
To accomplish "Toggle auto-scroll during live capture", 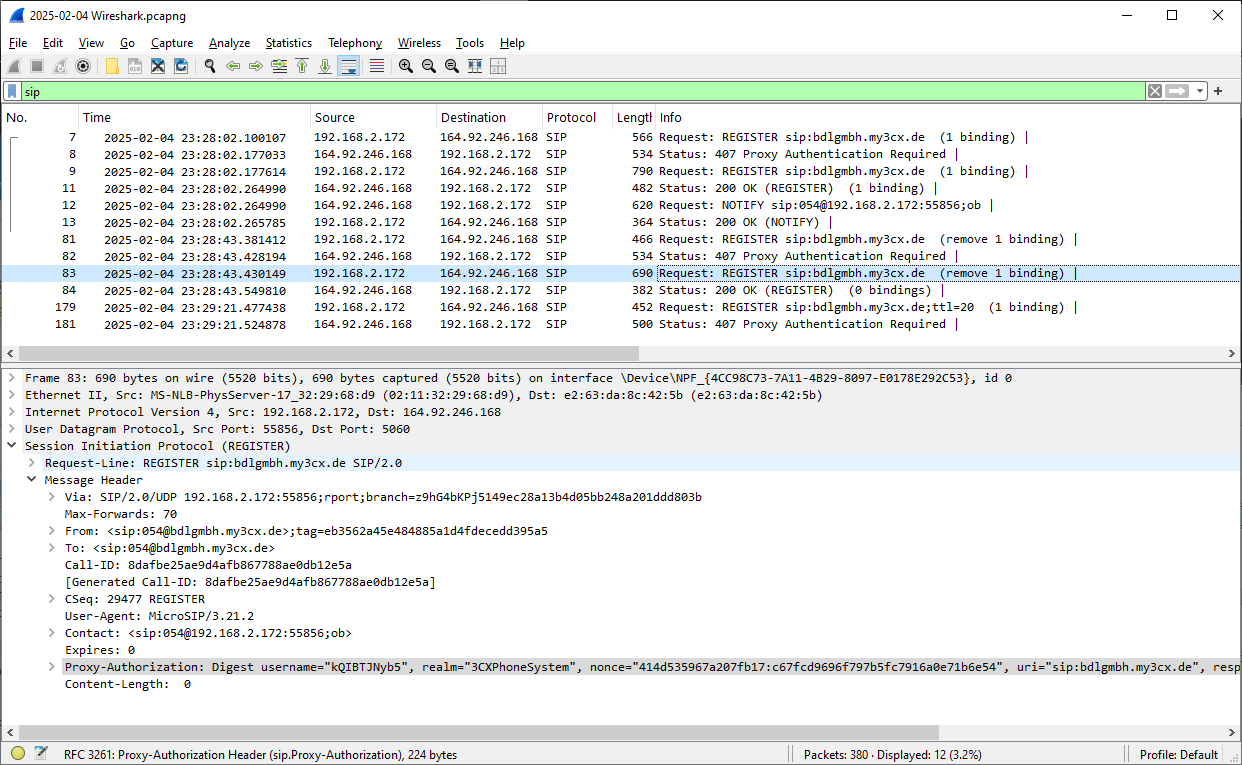I will click(x=349, y=66).
